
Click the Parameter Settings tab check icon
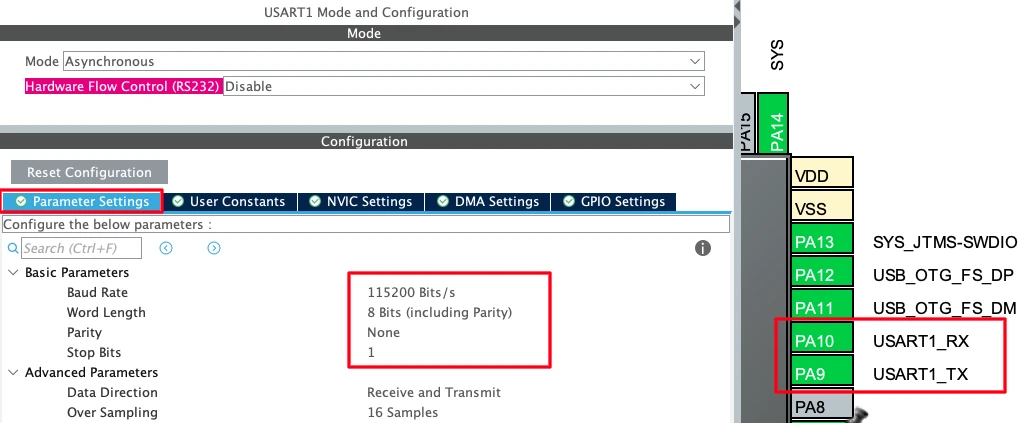(x=21, y=201)
